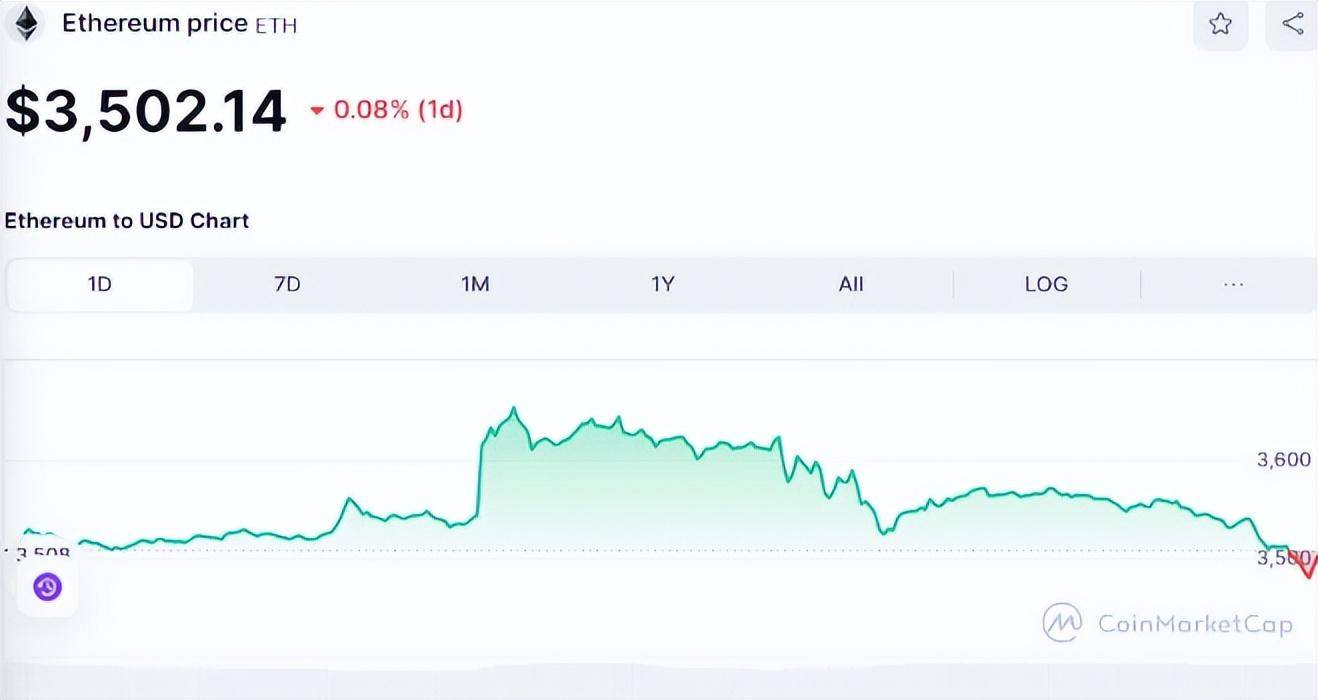The image size is (1318, 700).
Task: Open the purple history clock icon
Action: pyautogui.click(x=48, y=587)
